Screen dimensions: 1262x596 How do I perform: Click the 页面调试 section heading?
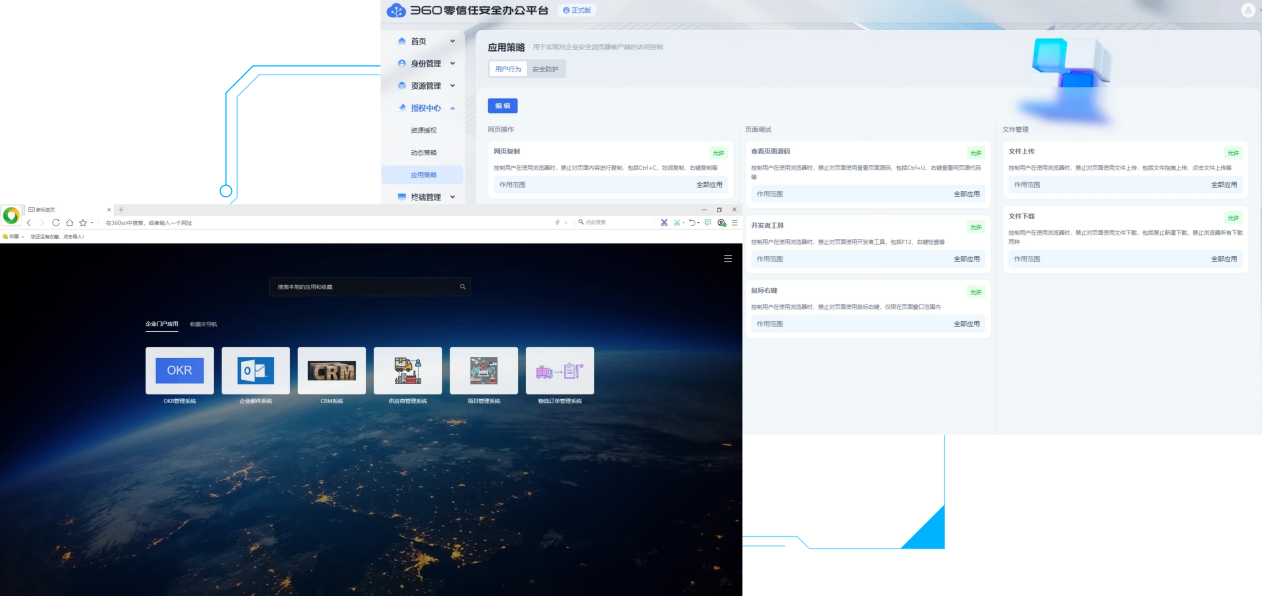click(x=758, y=129)
